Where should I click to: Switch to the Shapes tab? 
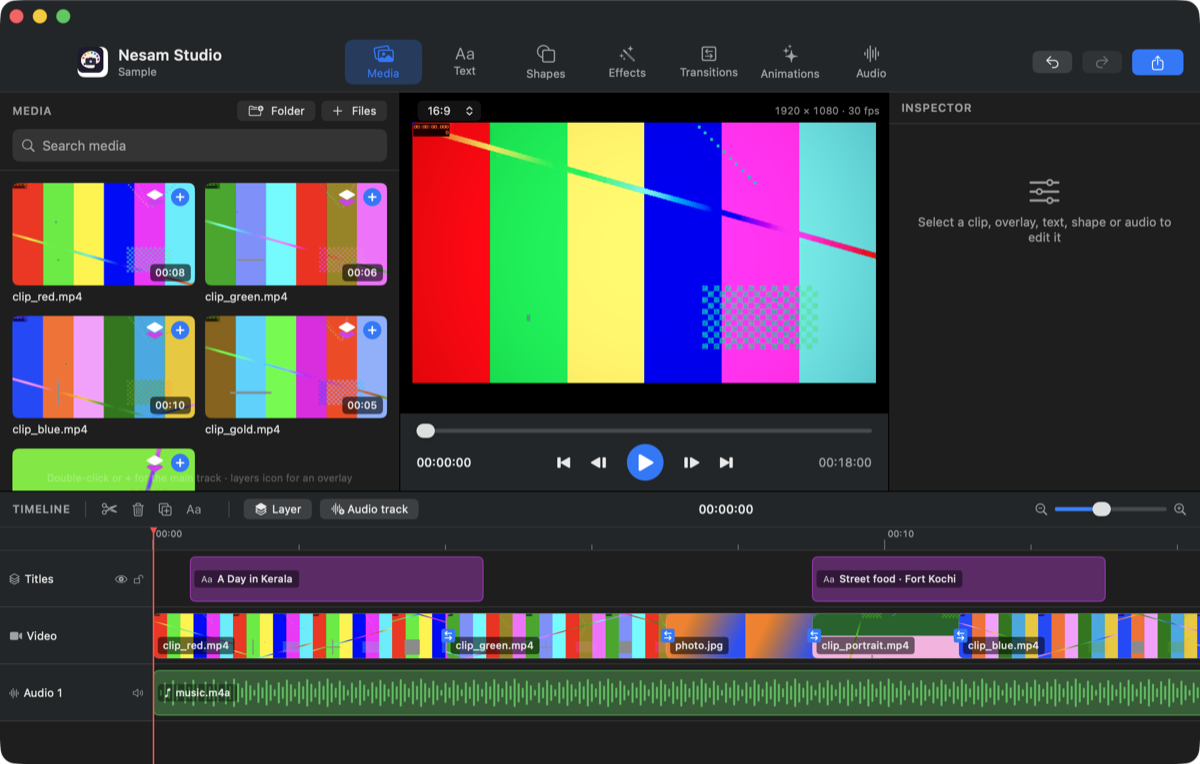[x=545, y=61]
